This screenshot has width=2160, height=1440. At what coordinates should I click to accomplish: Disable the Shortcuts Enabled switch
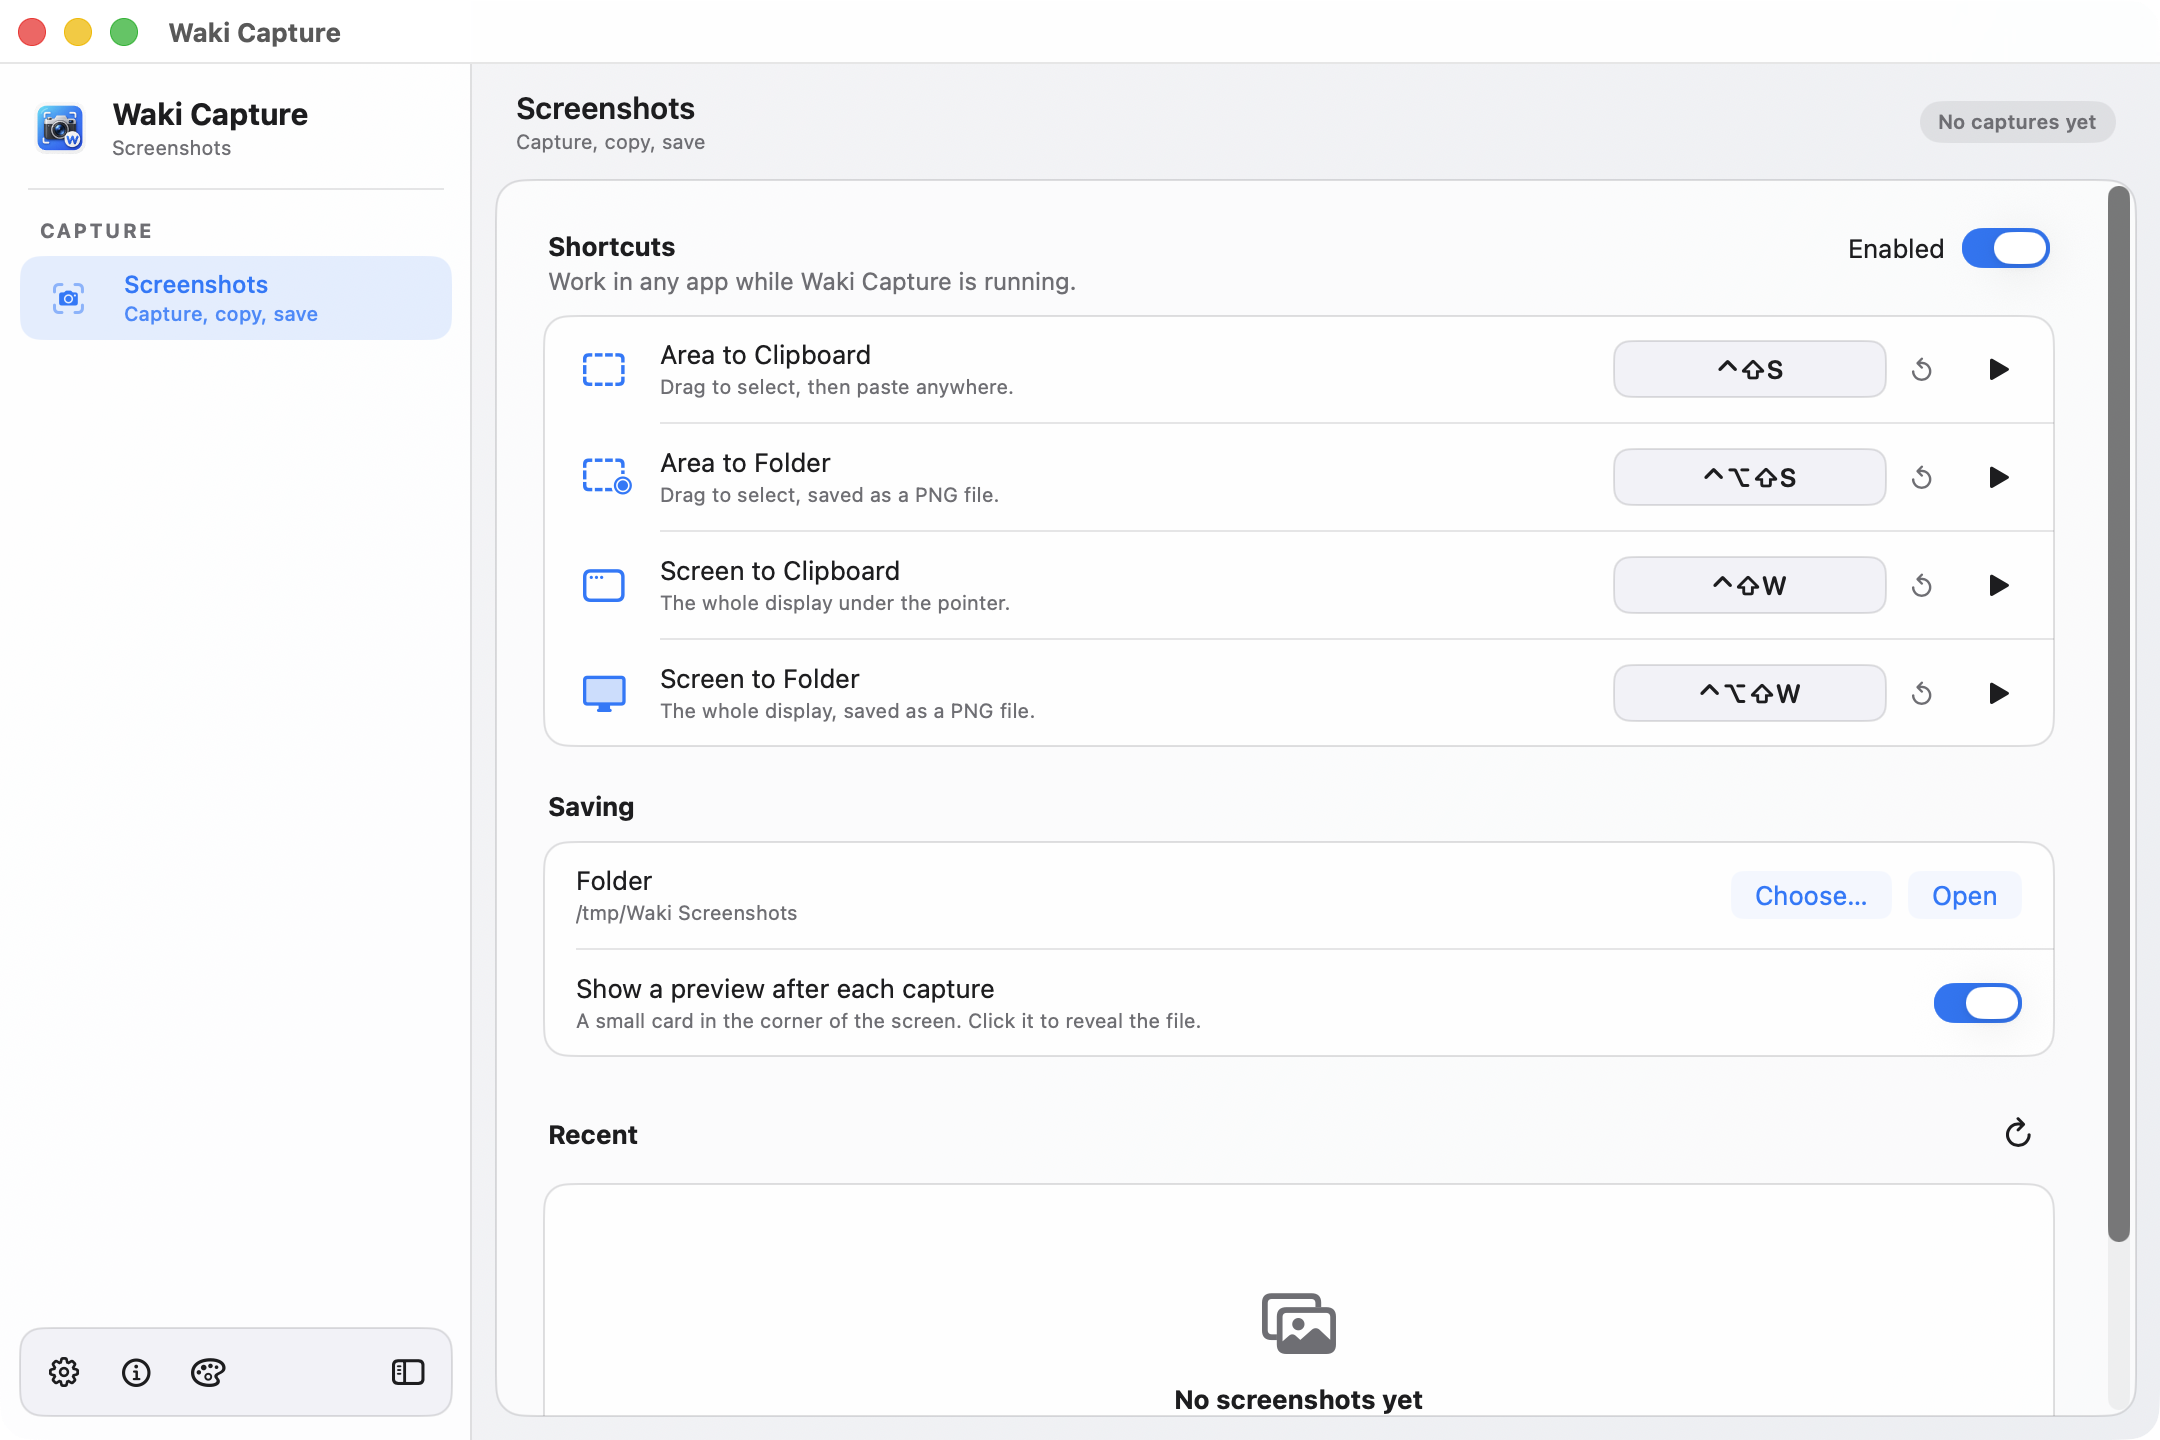(2006, 248)
